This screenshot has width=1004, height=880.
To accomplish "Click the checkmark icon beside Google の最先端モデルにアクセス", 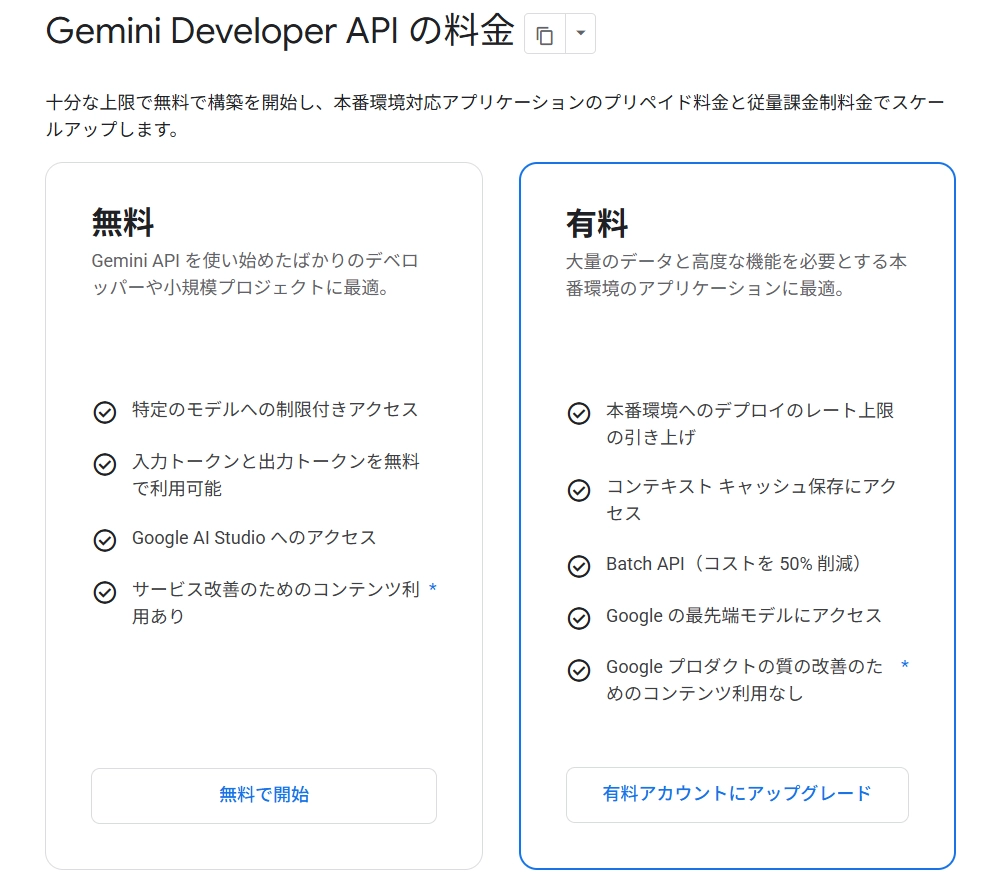I will [579, 619].
